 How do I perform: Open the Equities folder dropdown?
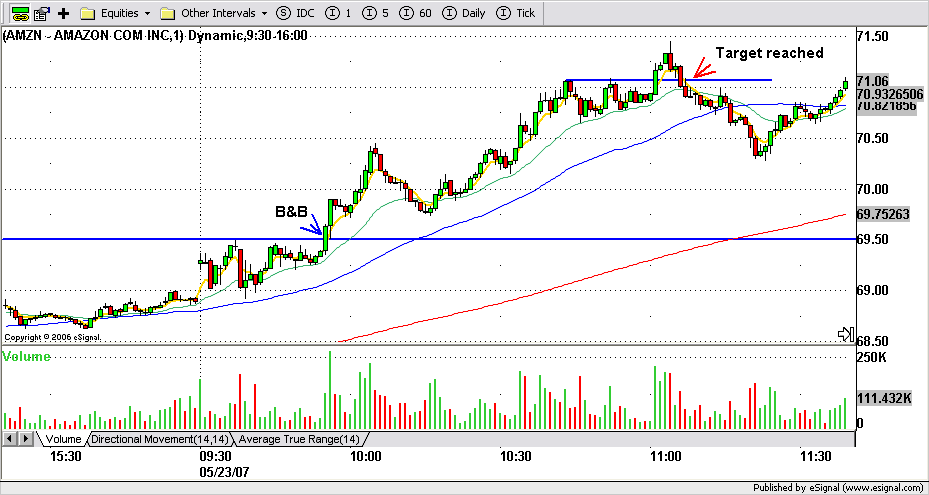(x=116, y=12)
